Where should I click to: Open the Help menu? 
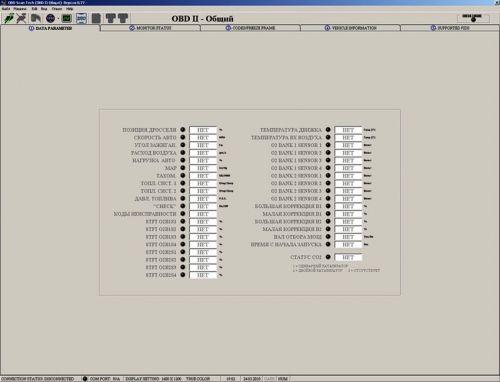[69, 9]
